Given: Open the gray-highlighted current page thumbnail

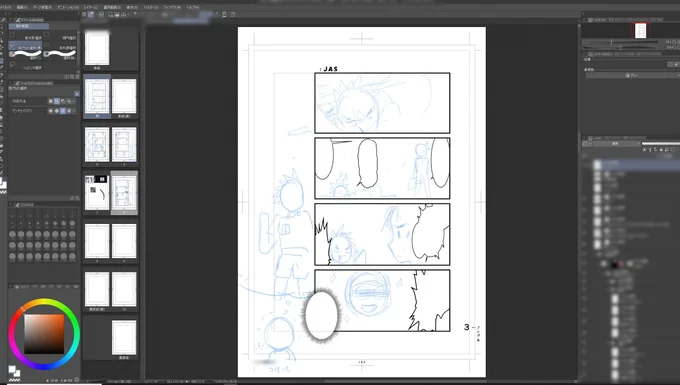Looking at the screenshot, I should 124,192.
